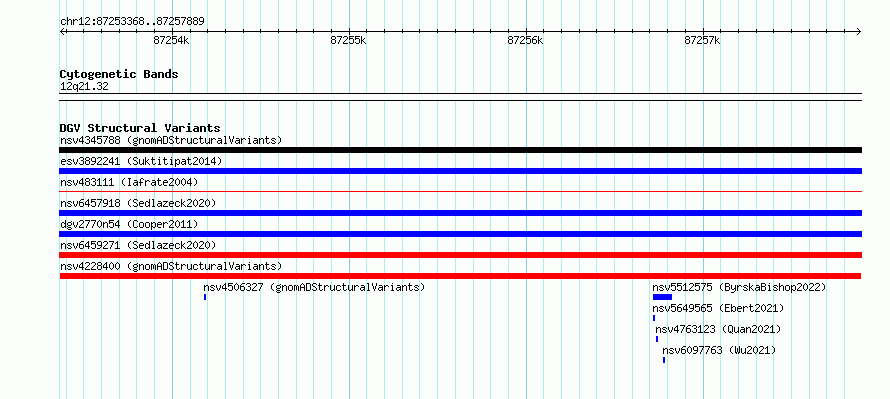This screenshot has width=890, height=399.
Task: Click the 87256k ruler position
Action: pos(526,40)
